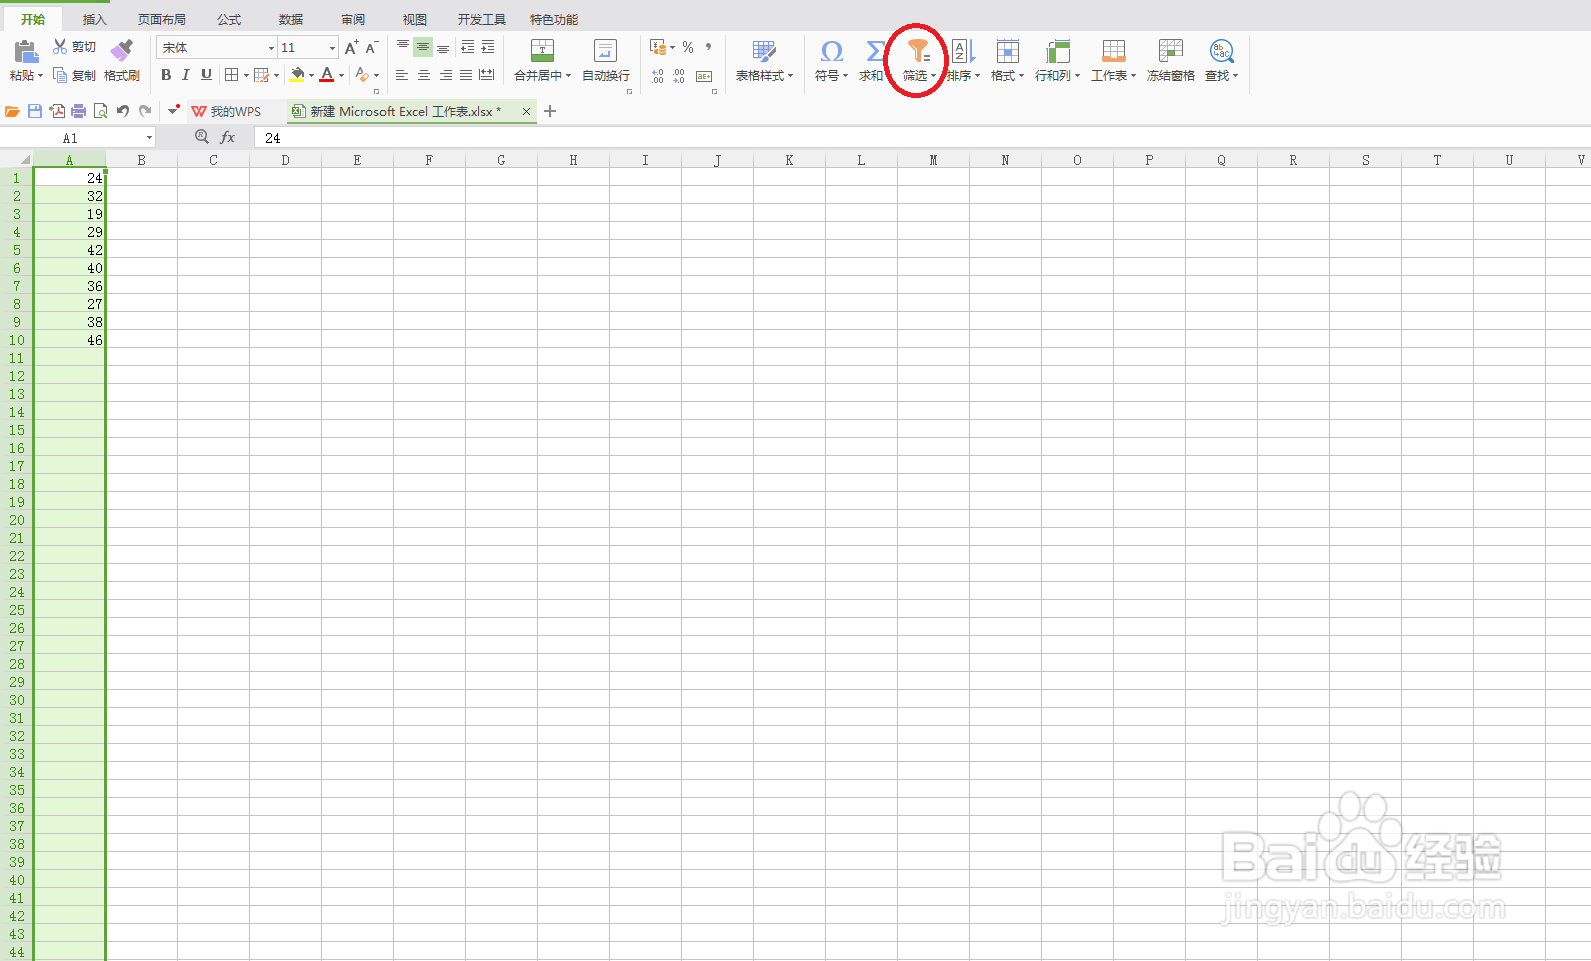Expand the Worksheet (工作表) dropdown
This screenshot has height=961, width=1591.
coord(1133,76)
